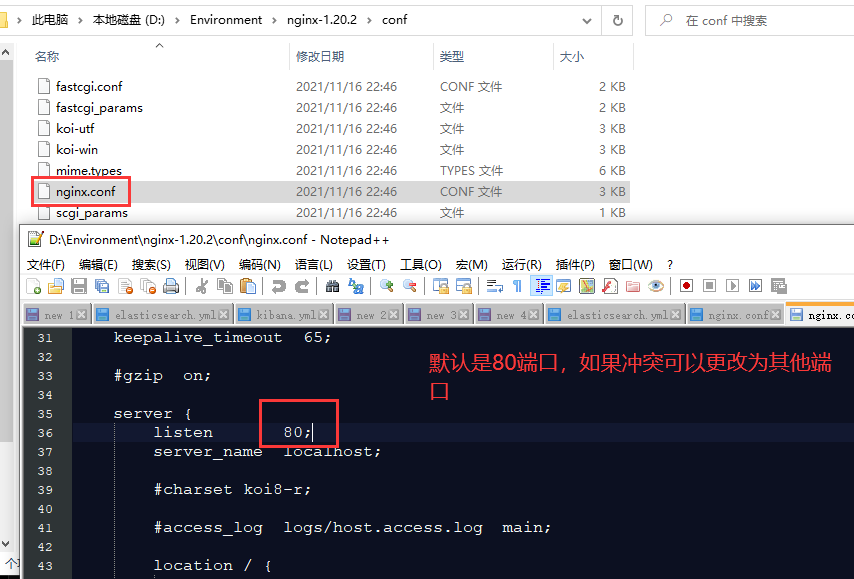Toggle synchronized vertical scrolling

(x=440, y=286)
